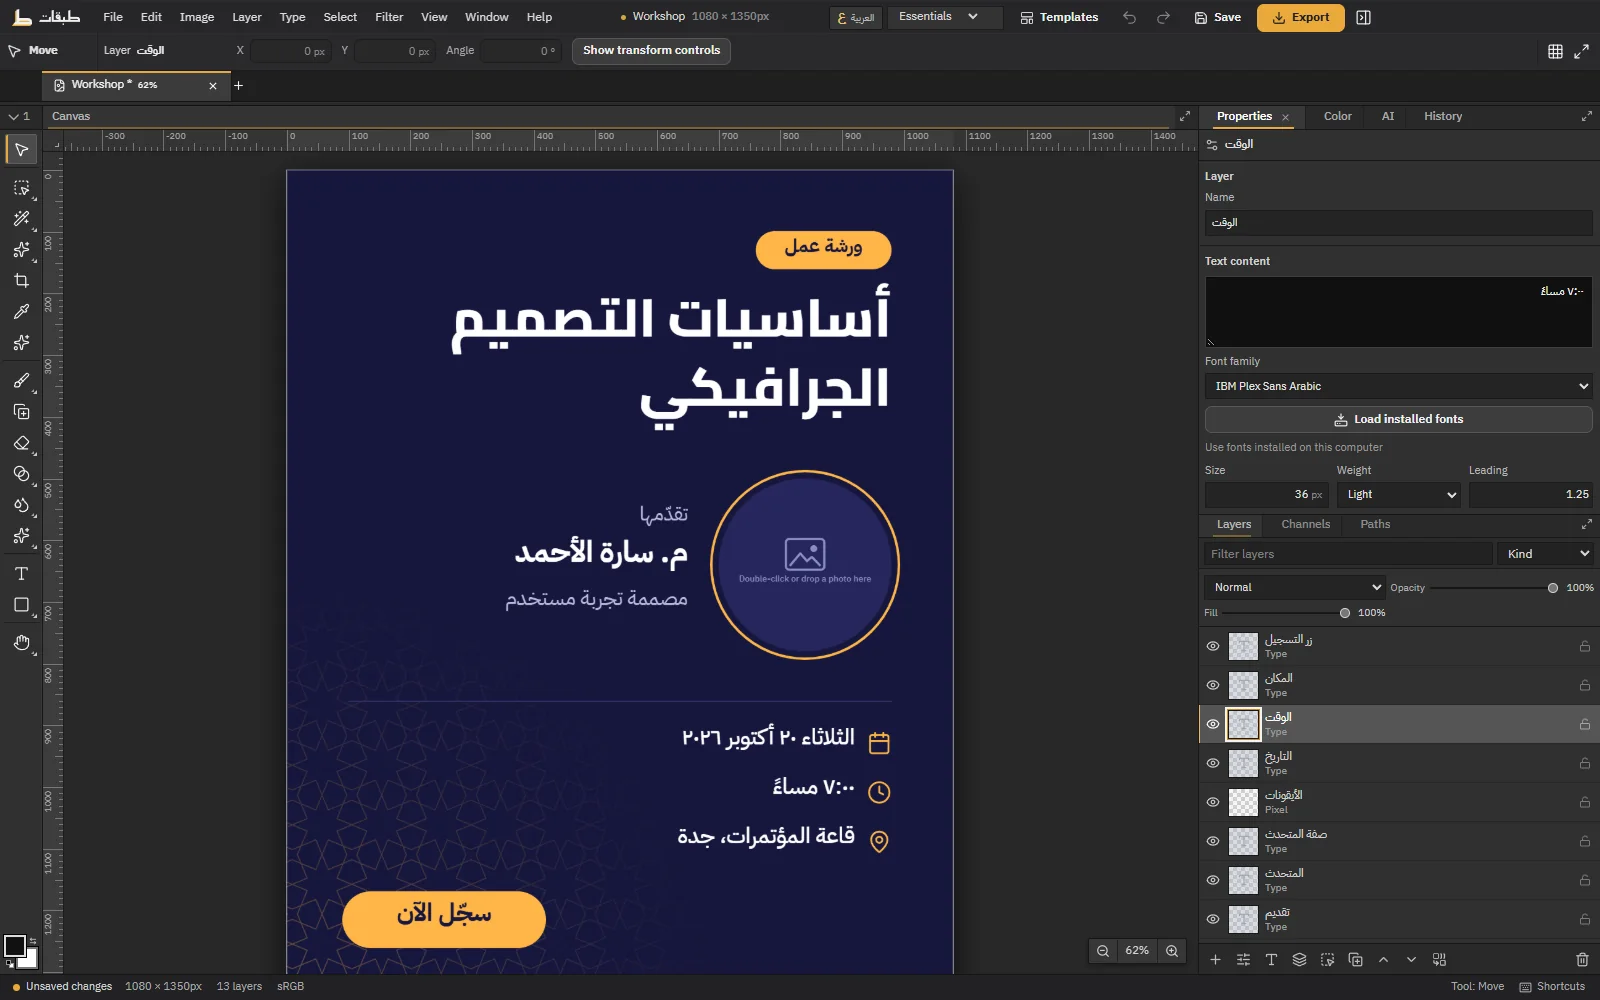The width and height of the screenshot is (1600, 1000).
Task: Select the Hand pan tool
Action: point(21,643)
